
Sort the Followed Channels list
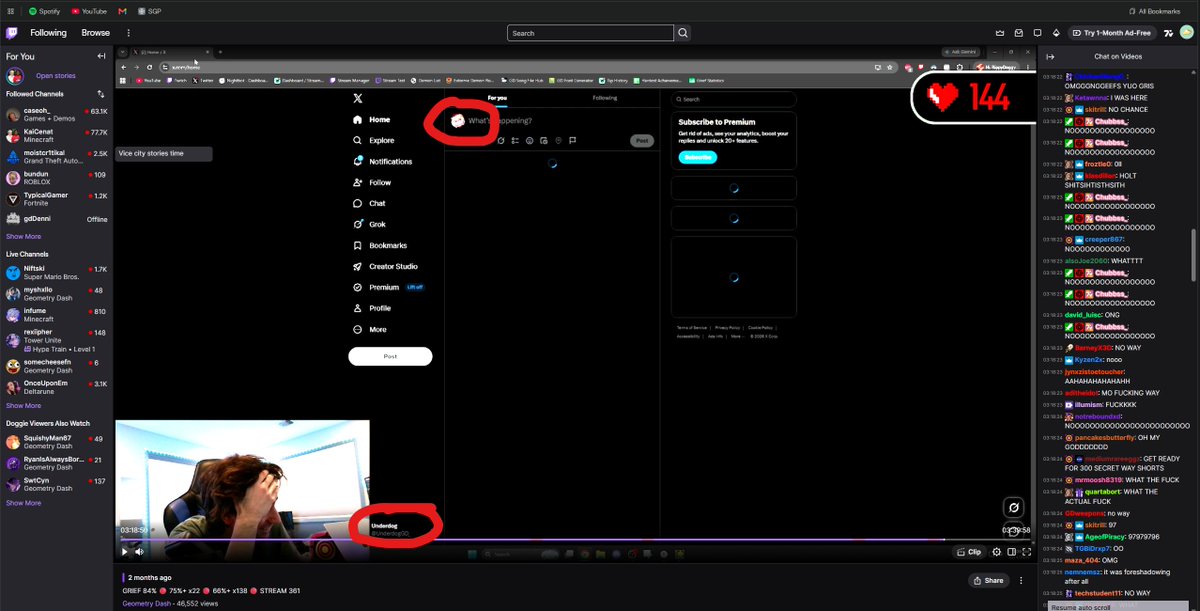(101, 94)
